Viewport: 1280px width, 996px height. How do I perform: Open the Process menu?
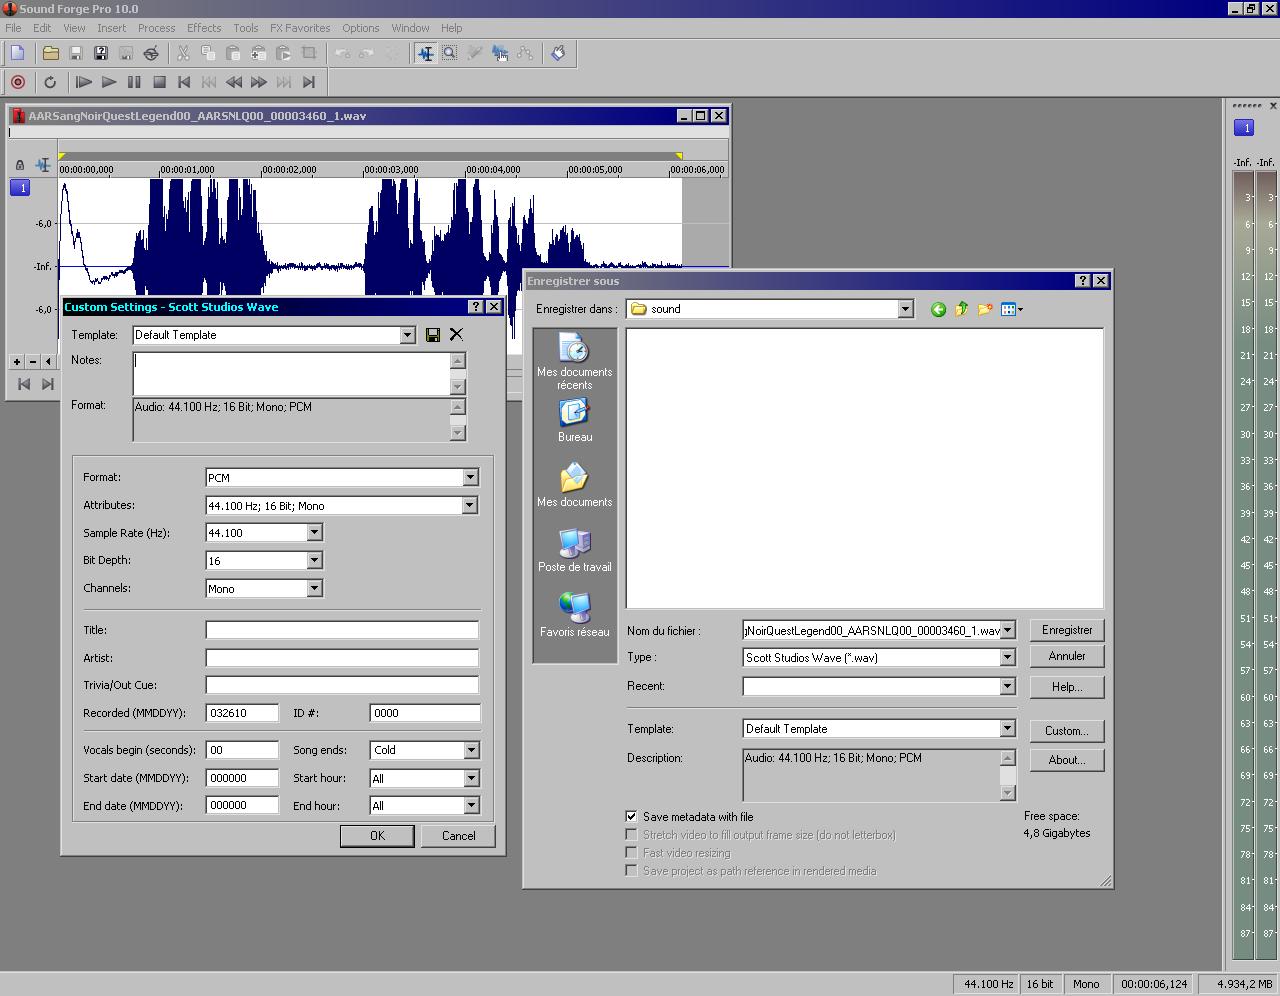pos(156,28)
